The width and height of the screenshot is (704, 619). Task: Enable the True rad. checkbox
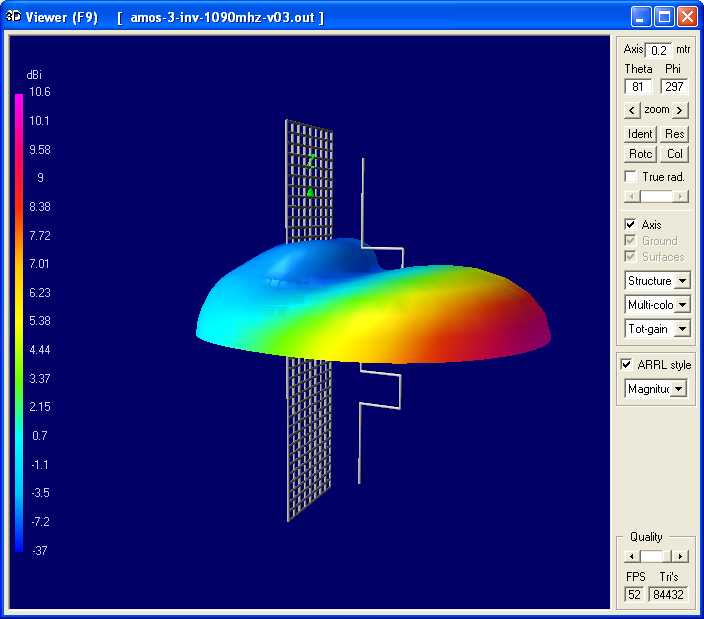630,177
